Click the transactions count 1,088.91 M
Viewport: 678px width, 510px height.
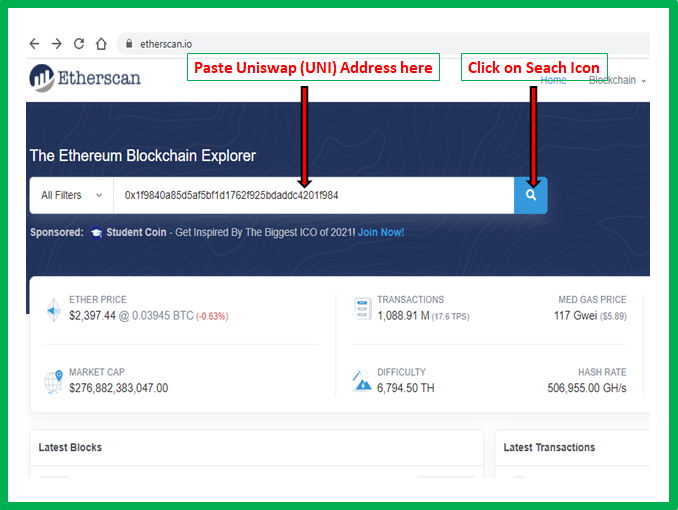403,316
